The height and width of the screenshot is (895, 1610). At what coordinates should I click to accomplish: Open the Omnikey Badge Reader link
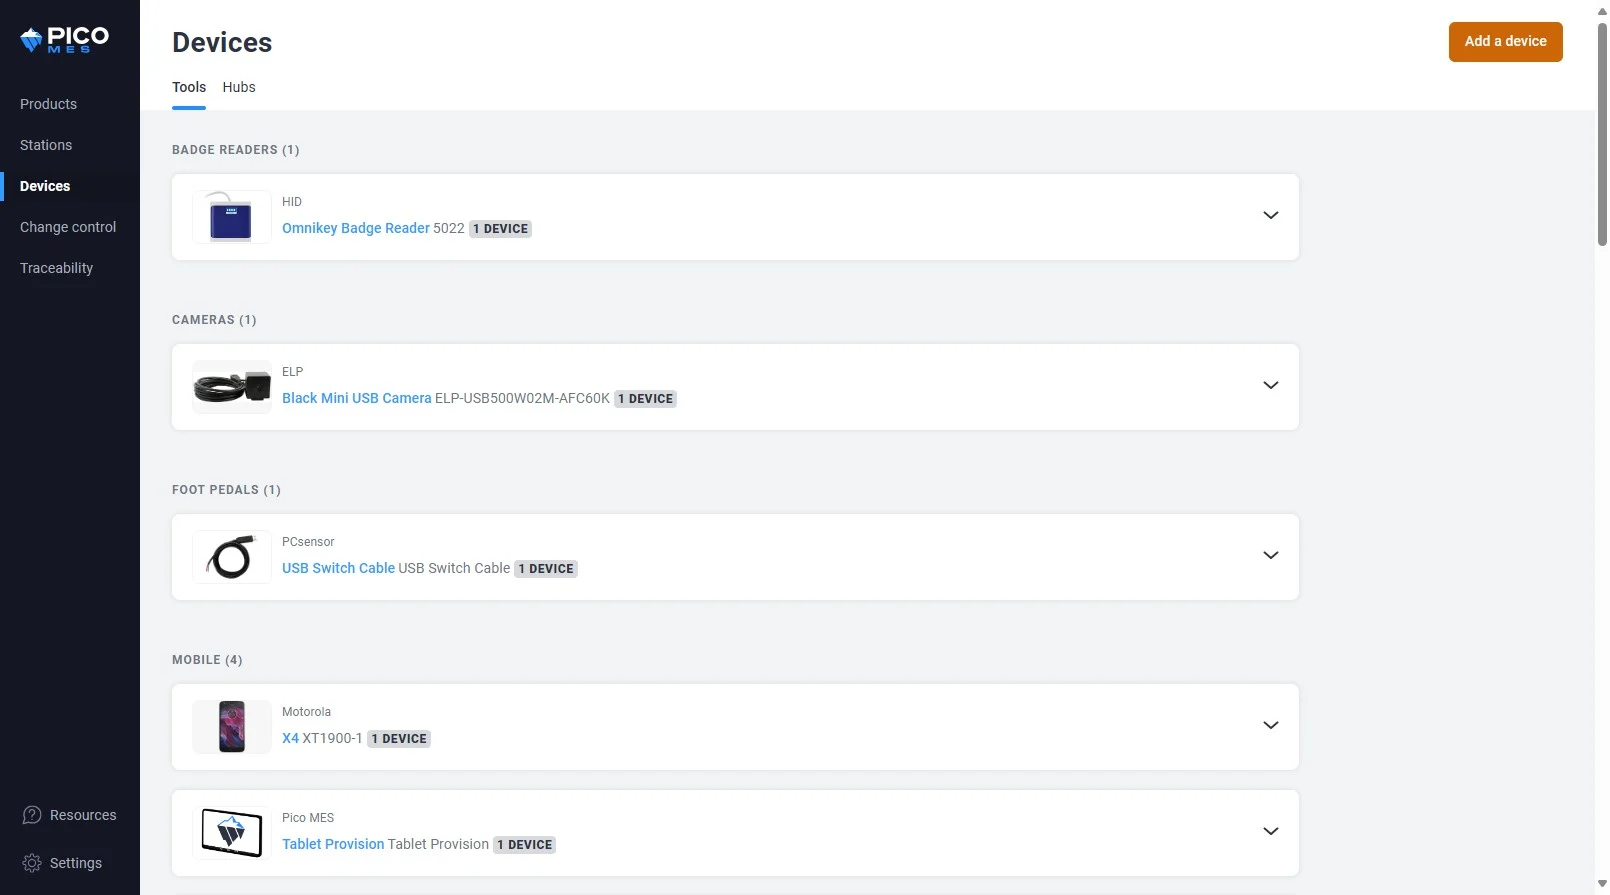point(356,228)
